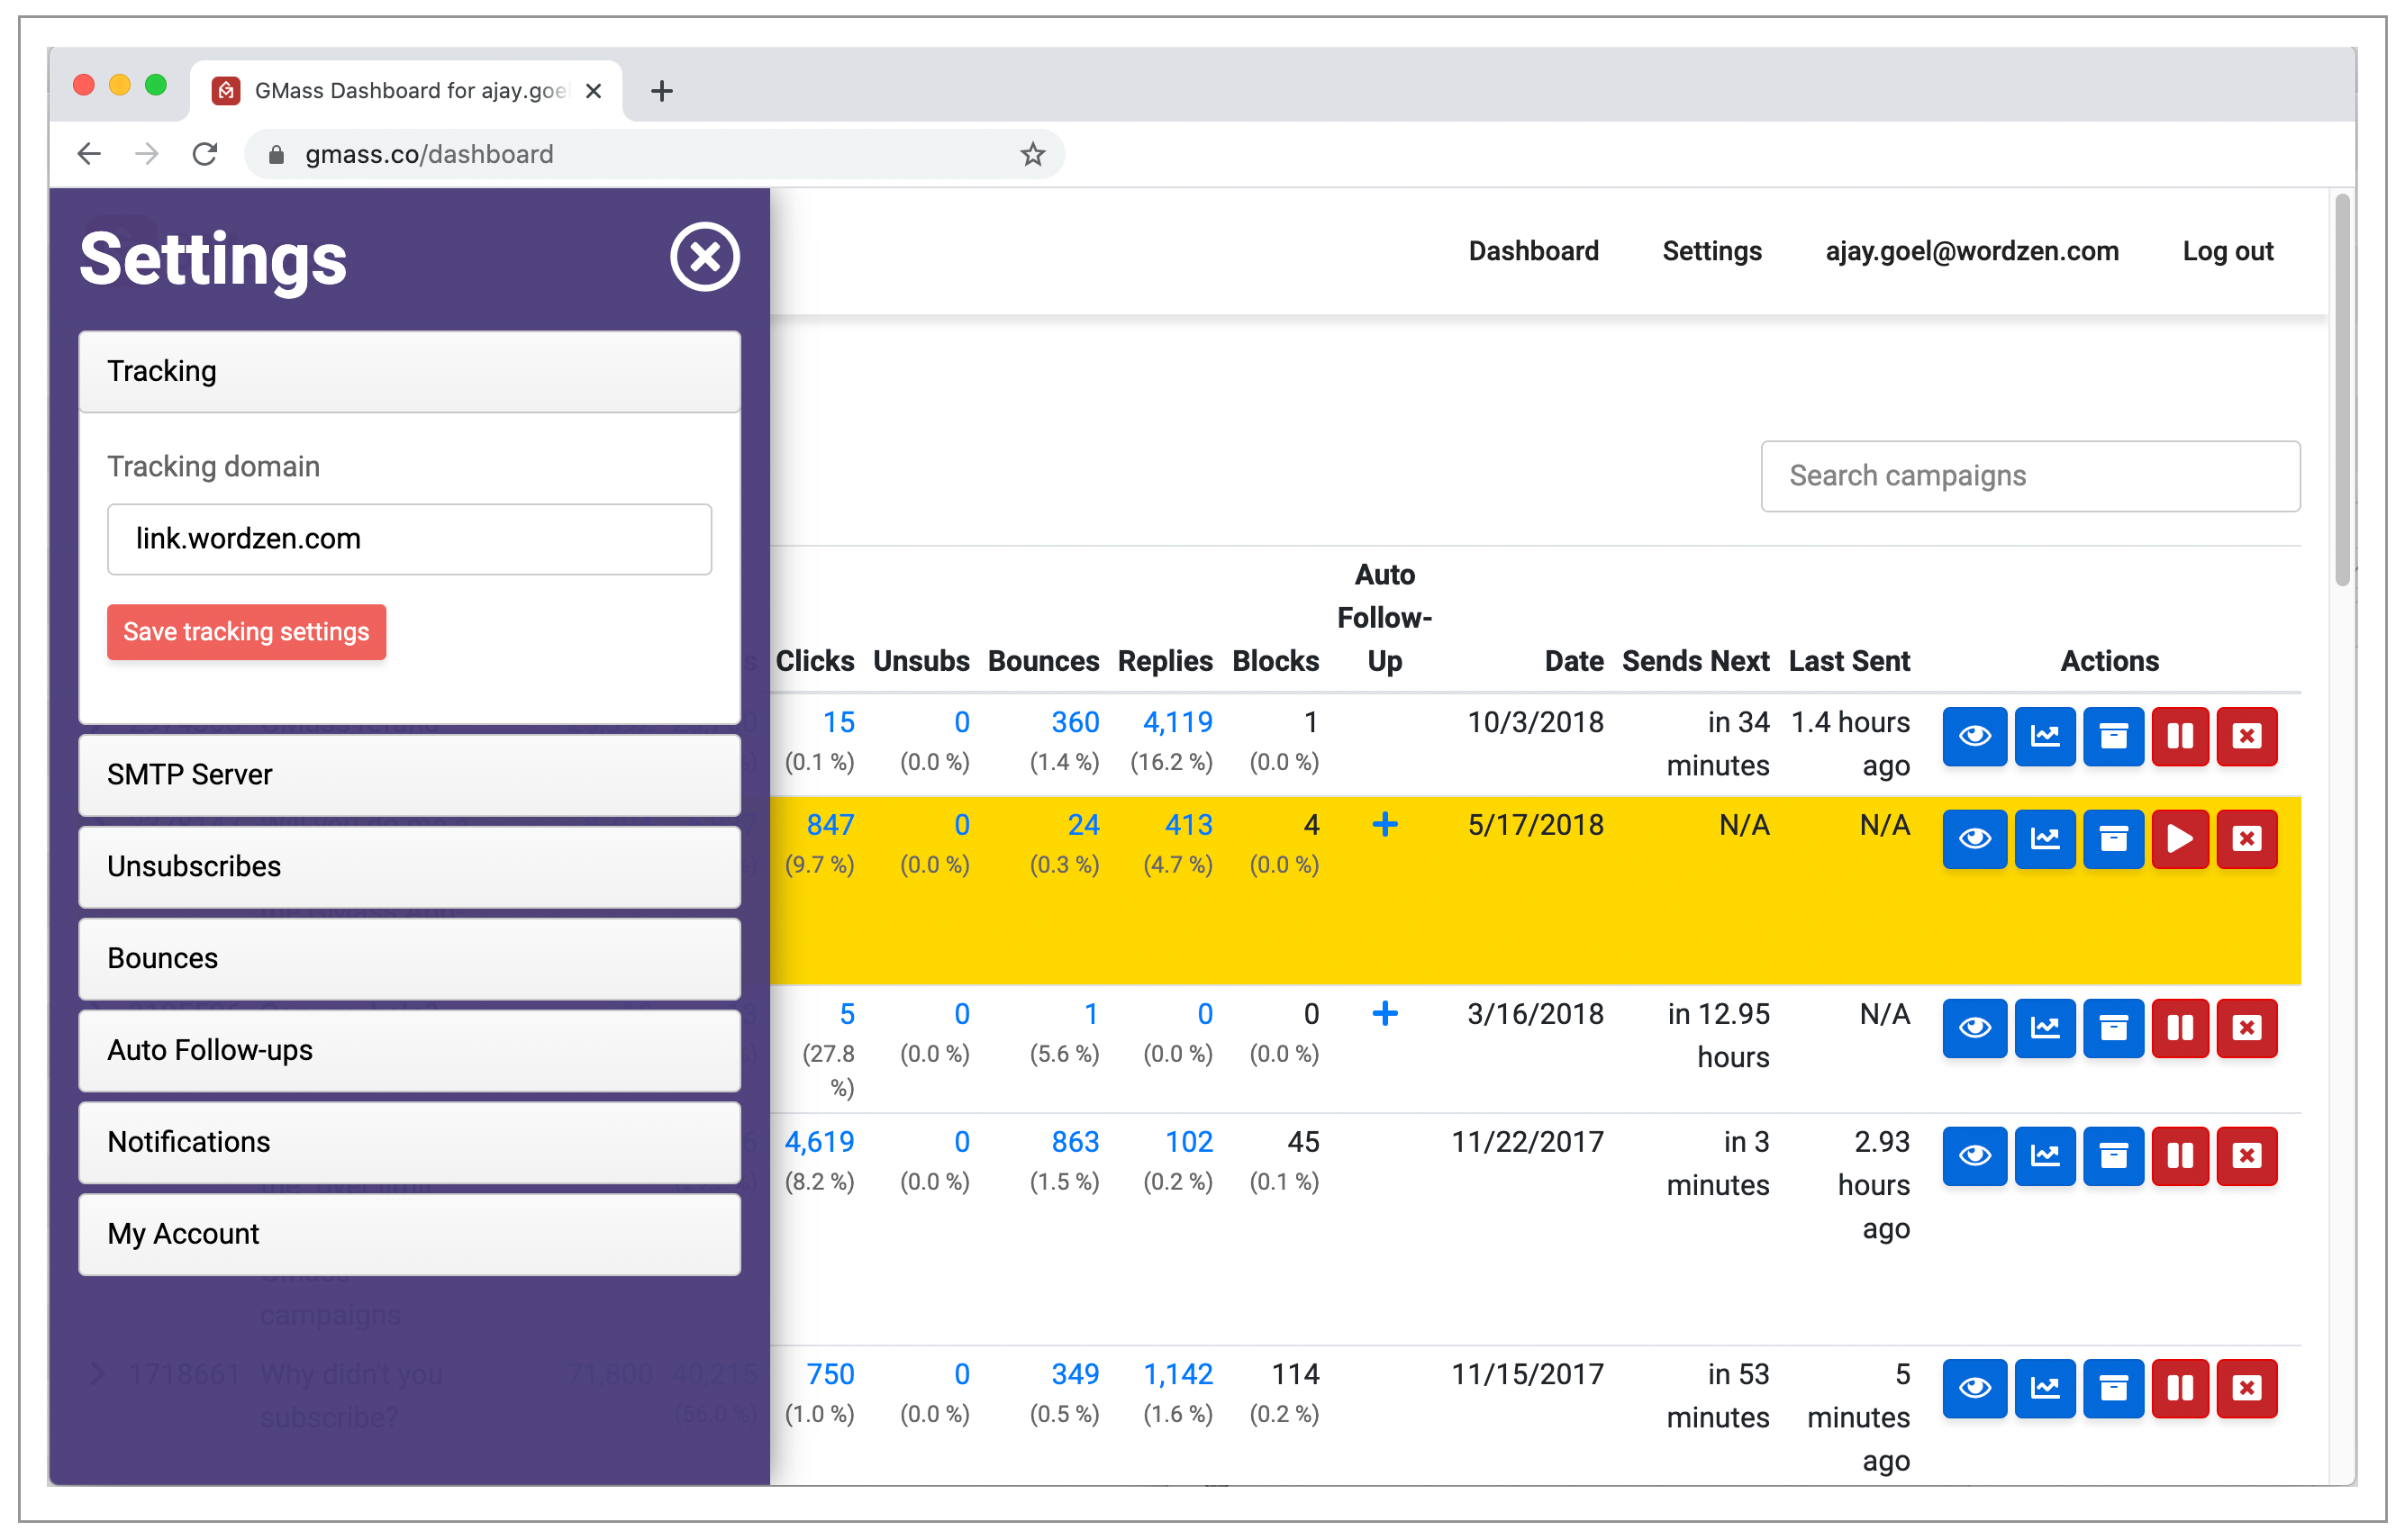
Task: Open chart report for 5/17/2018 campaign
Action: [2043, 838]
